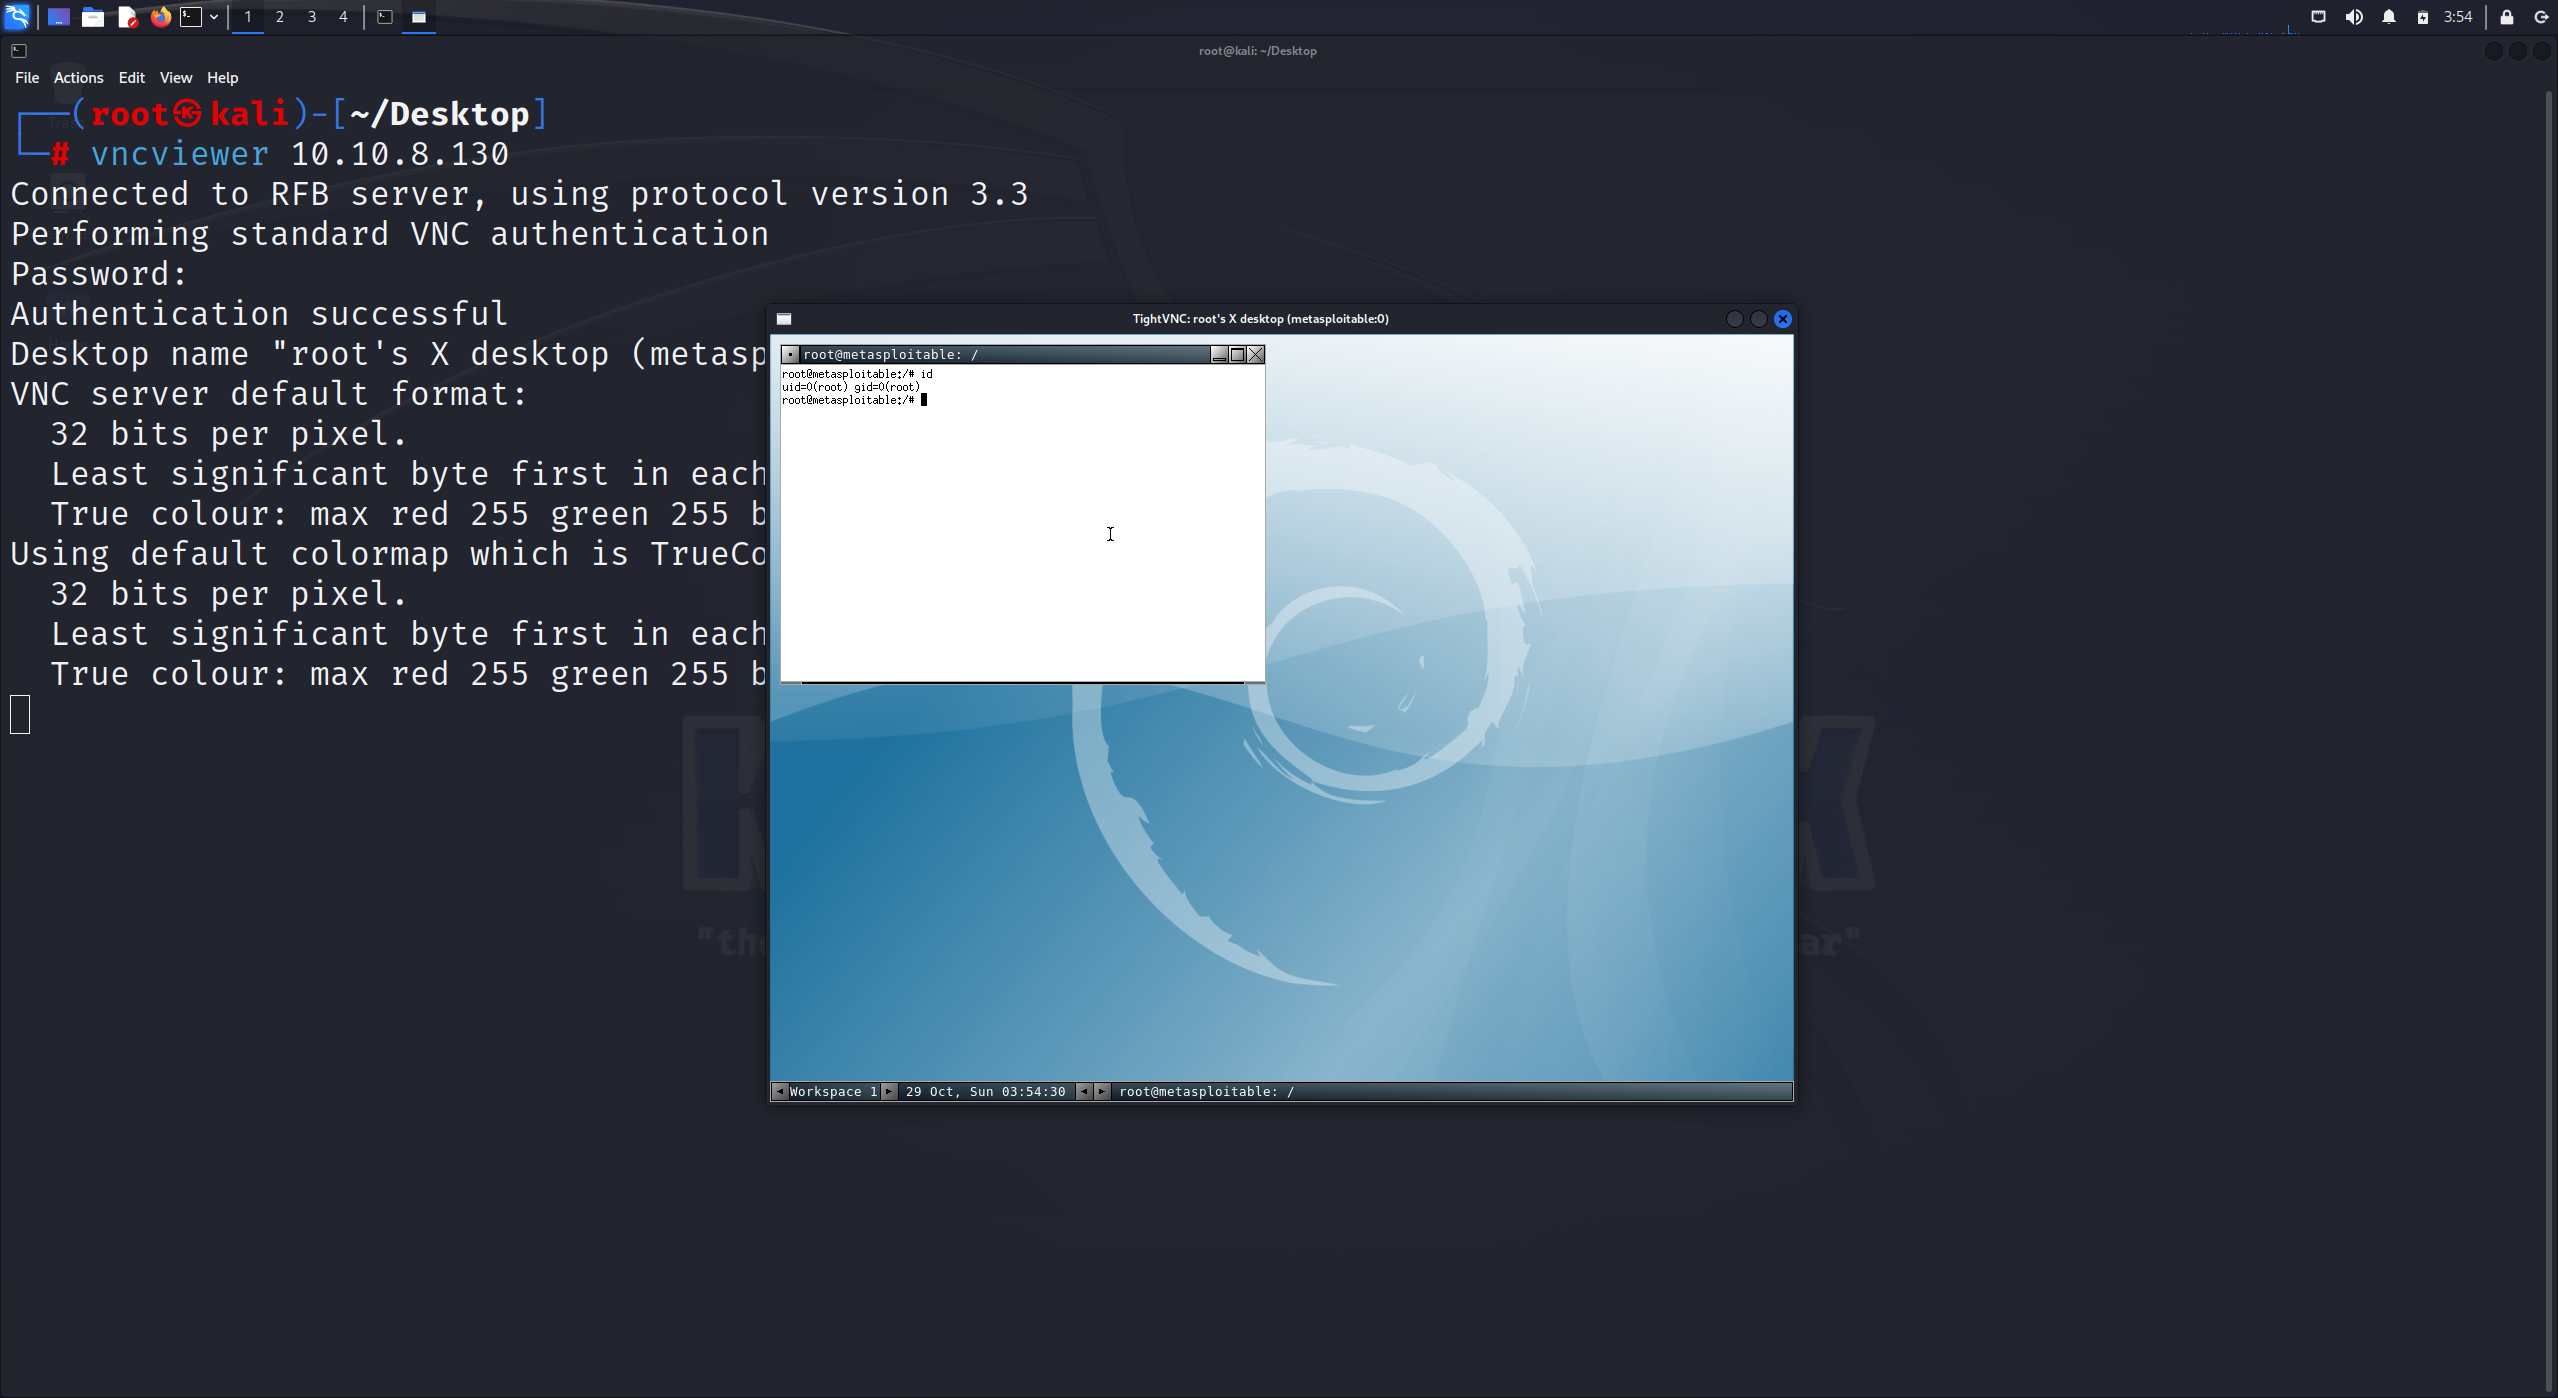
Task: Click the Kali terminal vertical scrollbar
Action: 2550,740
